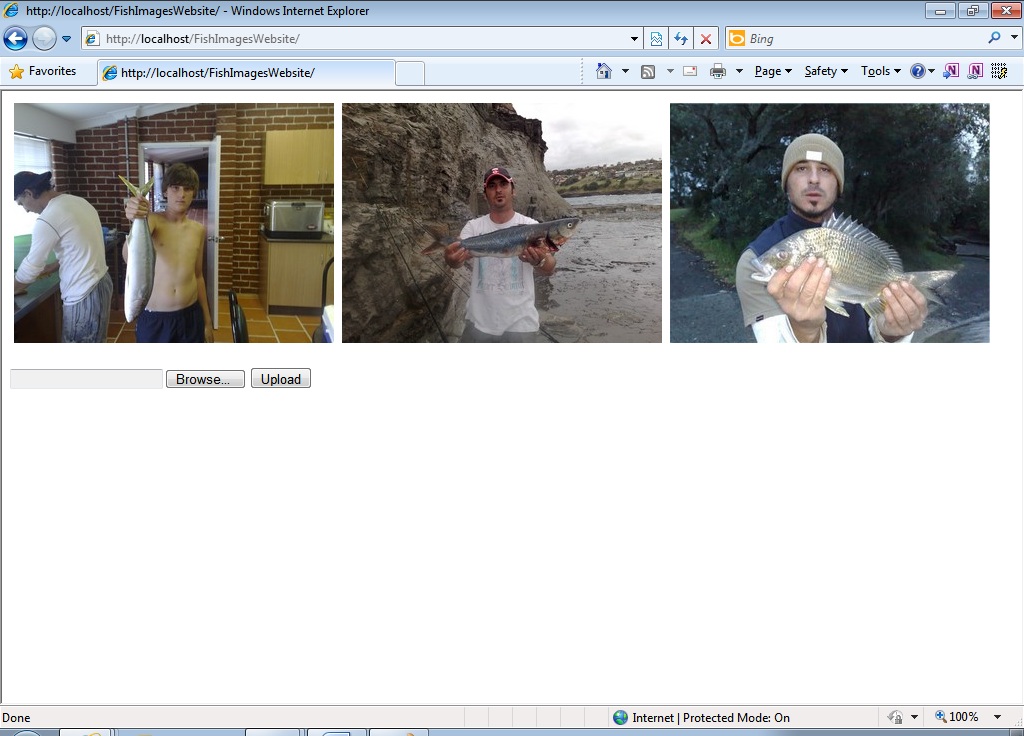Click the Read Mail envelope icon
The height and width of the screenshot is (736, 1024).
pyautogui.click(x=690, y=71)
